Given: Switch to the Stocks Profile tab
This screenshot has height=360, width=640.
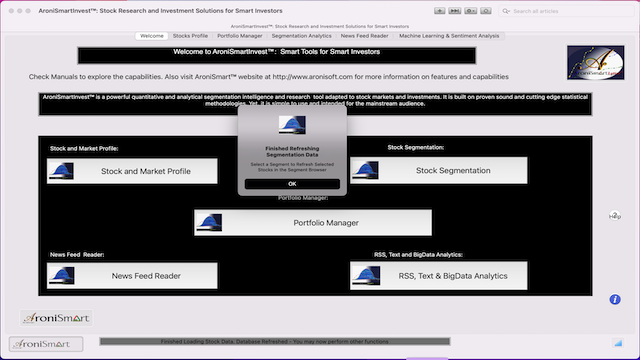Looking at the screenshot, I should [190, 36].
